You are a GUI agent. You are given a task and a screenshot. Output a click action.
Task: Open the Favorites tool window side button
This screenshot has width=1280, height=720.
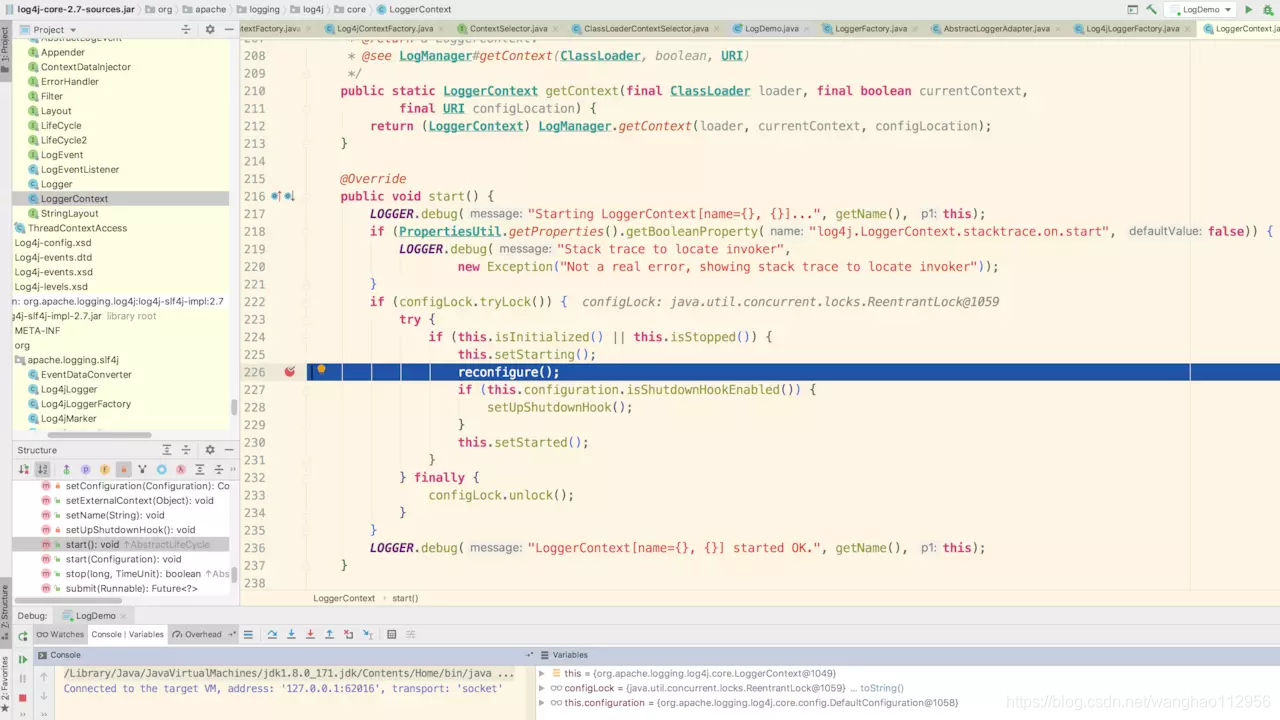pos(5,682)
